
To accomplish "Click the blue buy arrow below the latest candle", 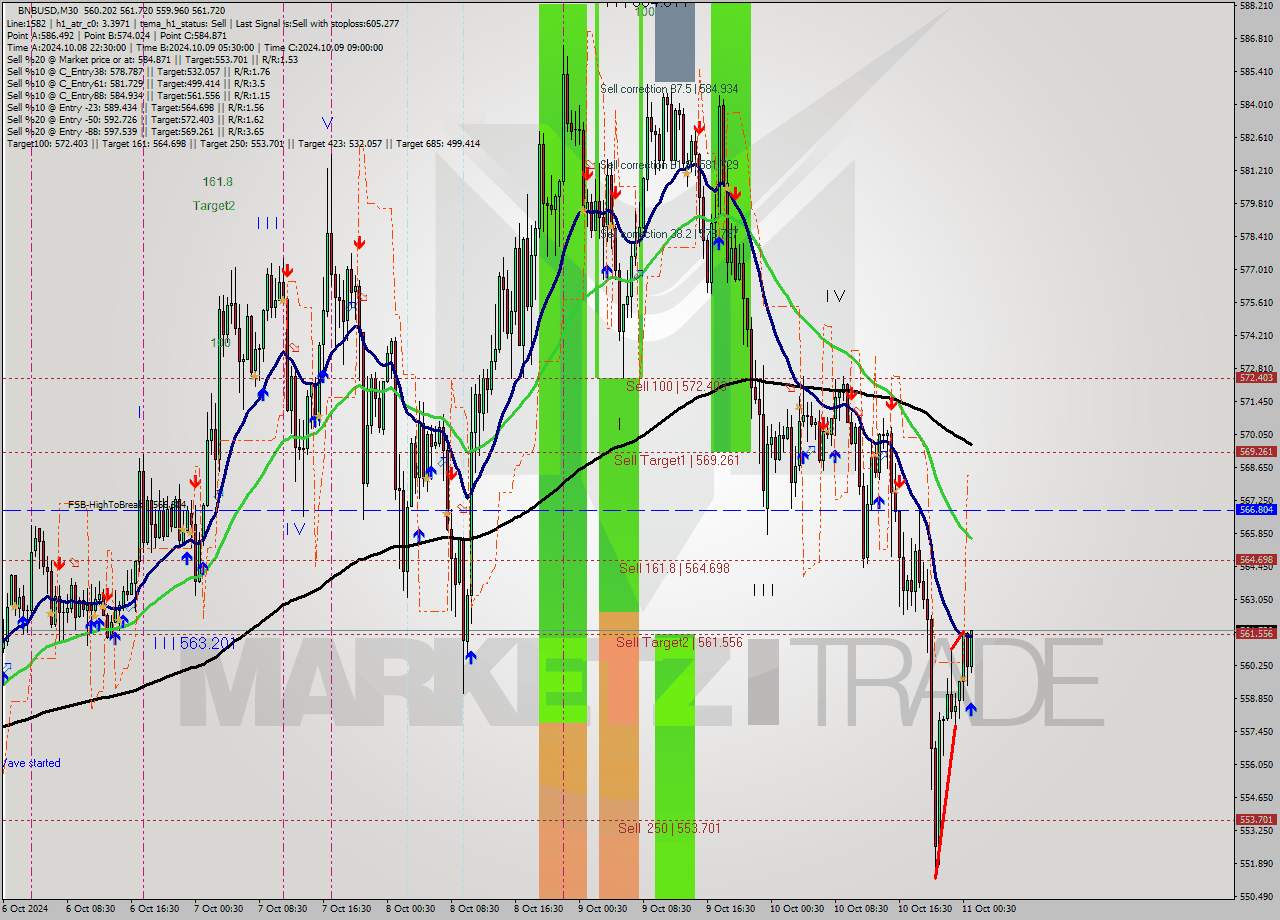I will (970, 710).
